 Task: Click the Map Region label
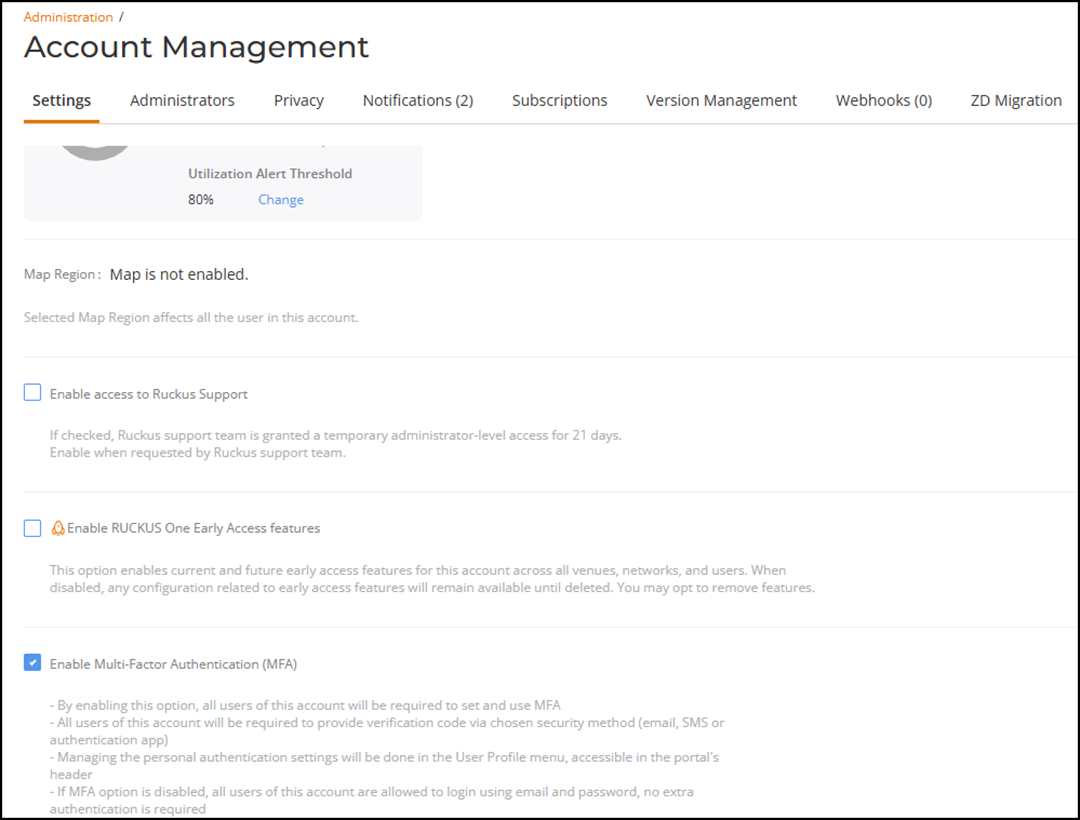pyautogui.click(x=63, y=274)
